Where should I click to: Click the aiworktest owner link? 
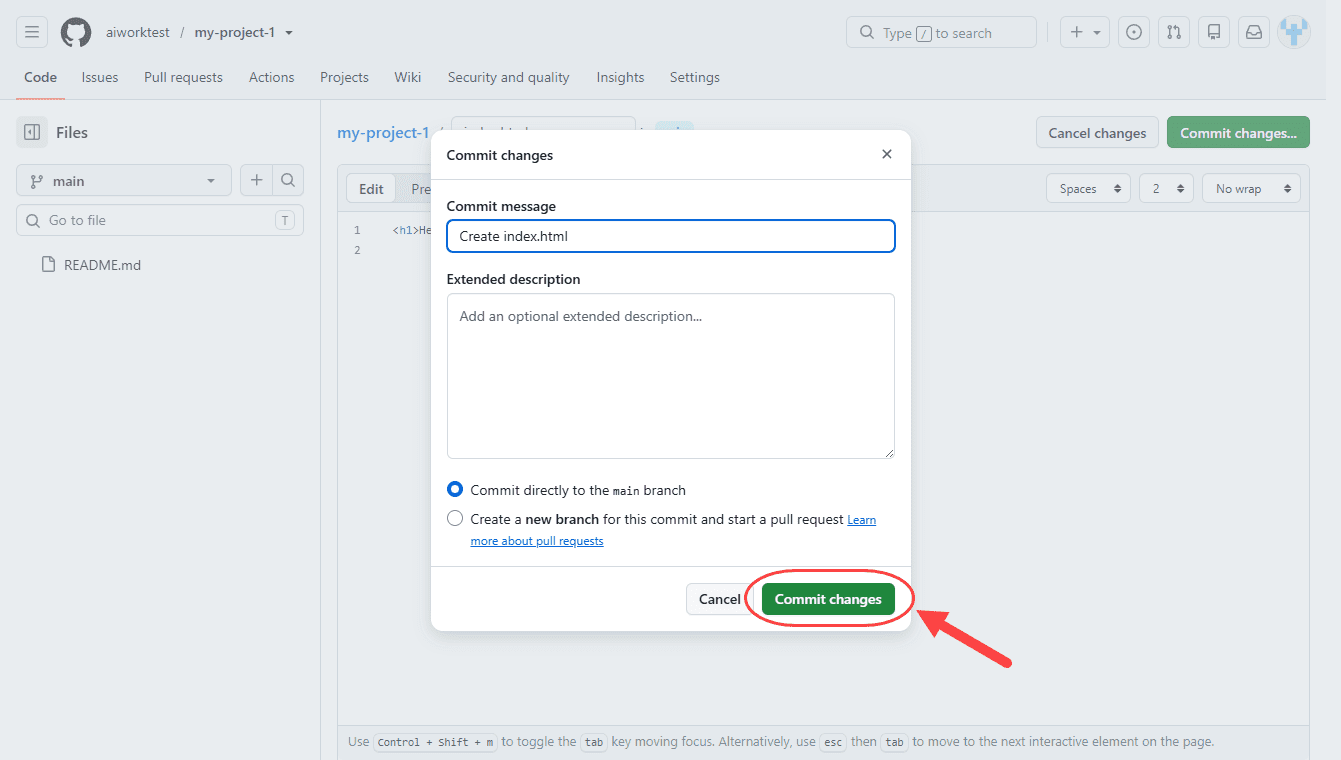pos(140,32)
